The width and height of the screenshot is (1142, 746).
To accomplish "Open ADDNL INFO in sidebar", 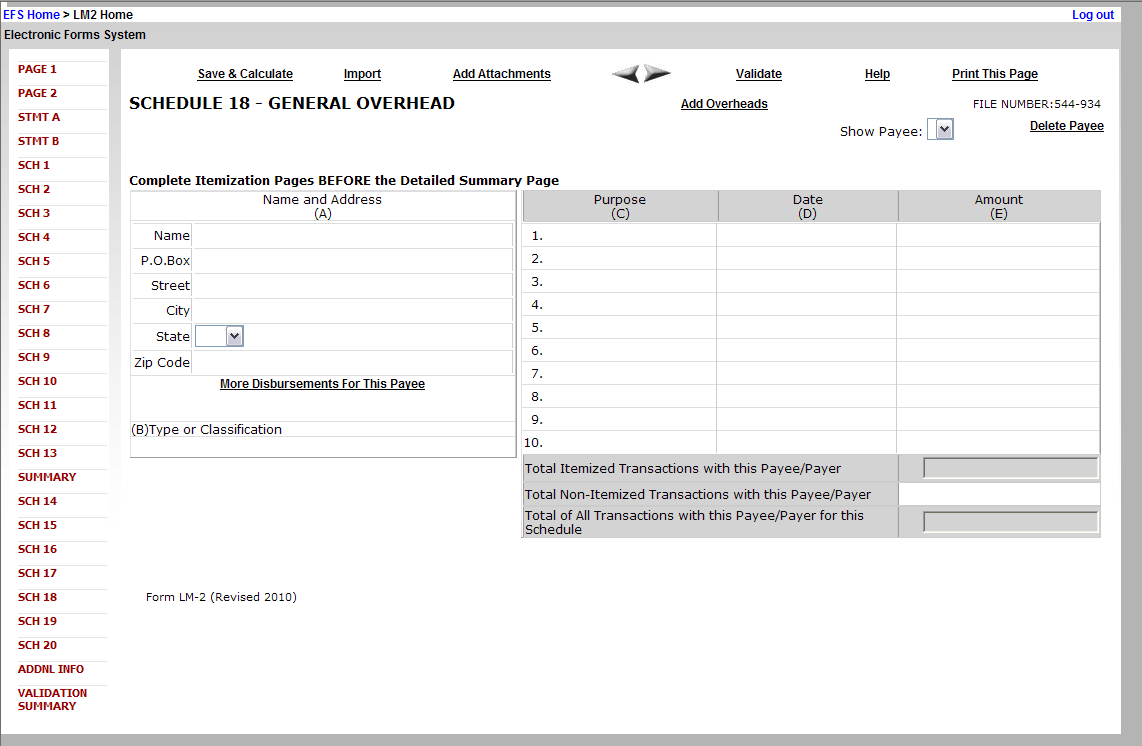I will pos(50,670).
